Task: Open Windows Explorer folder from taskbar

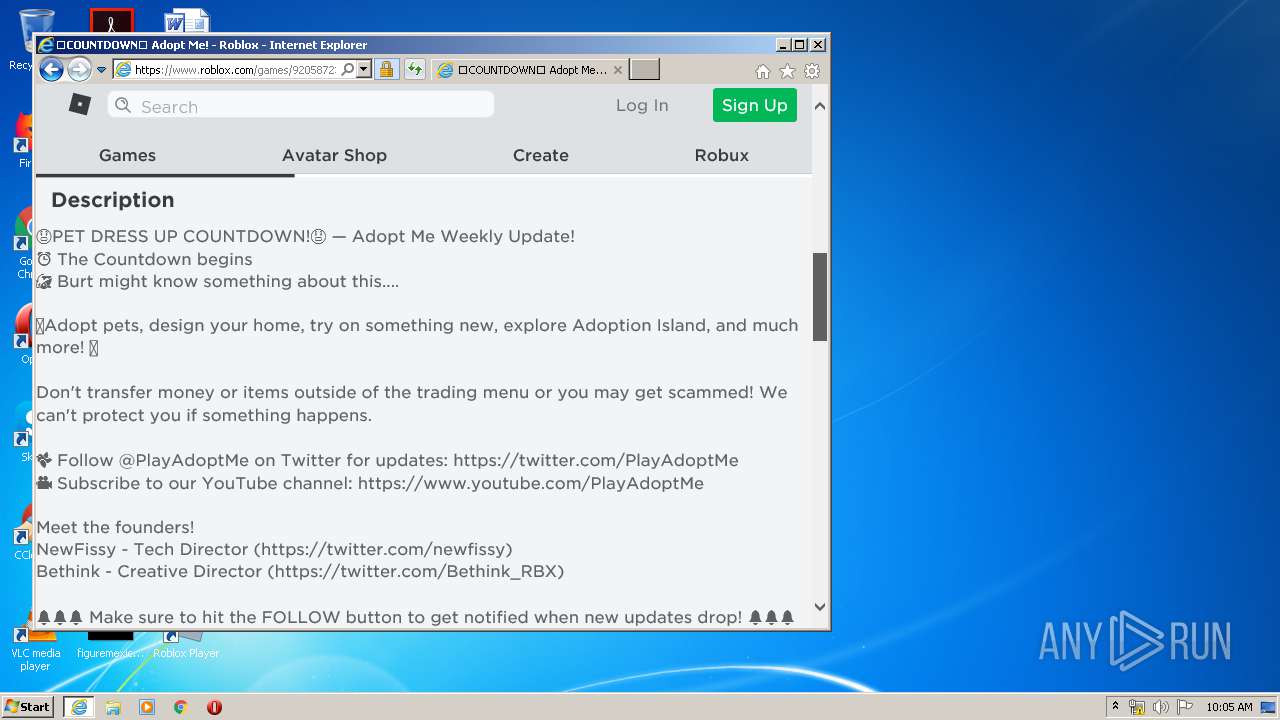Action: 113,707
